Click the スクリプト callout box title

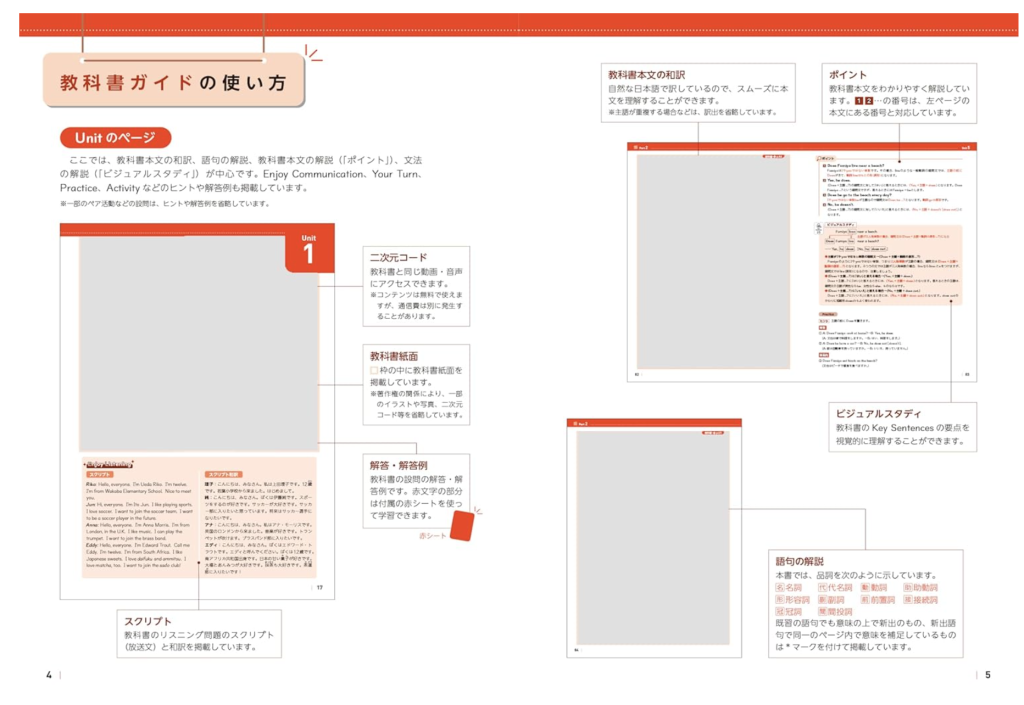click(147, 621)
